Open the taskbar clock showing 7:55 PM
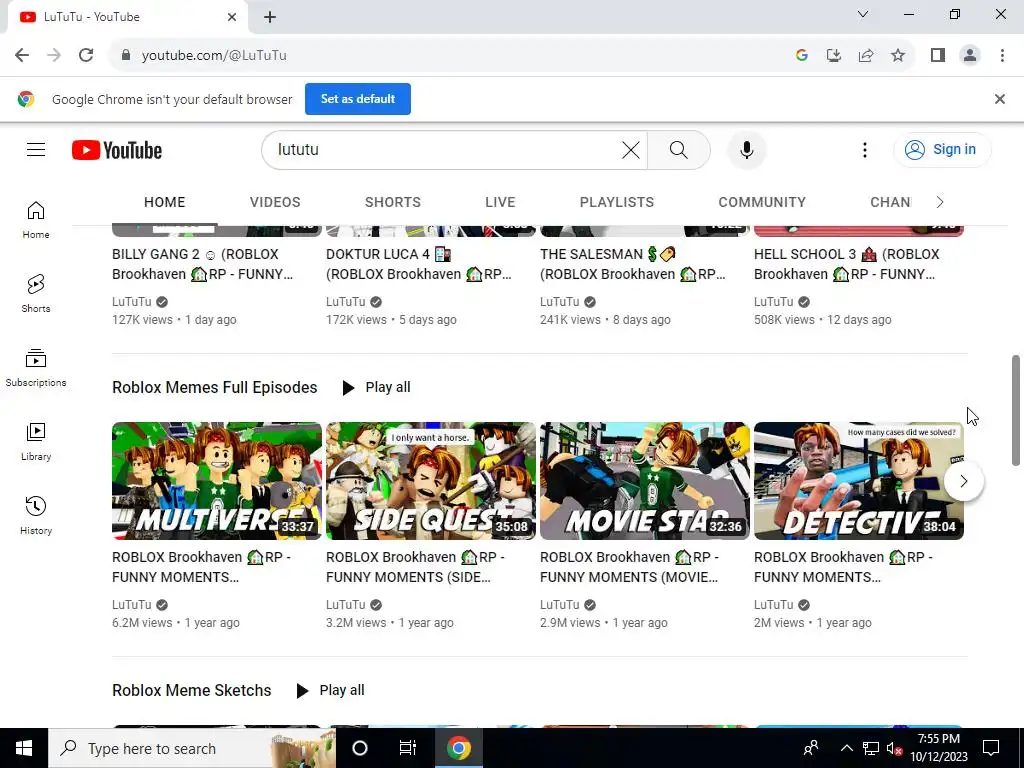Screen dimensions: 1024x768 [938, 748]
